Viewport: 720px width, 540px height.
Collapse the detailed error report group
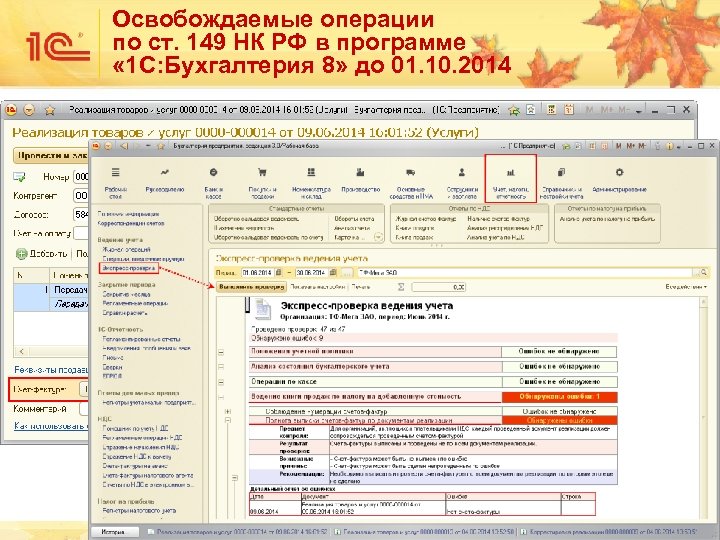pos(235,478)
